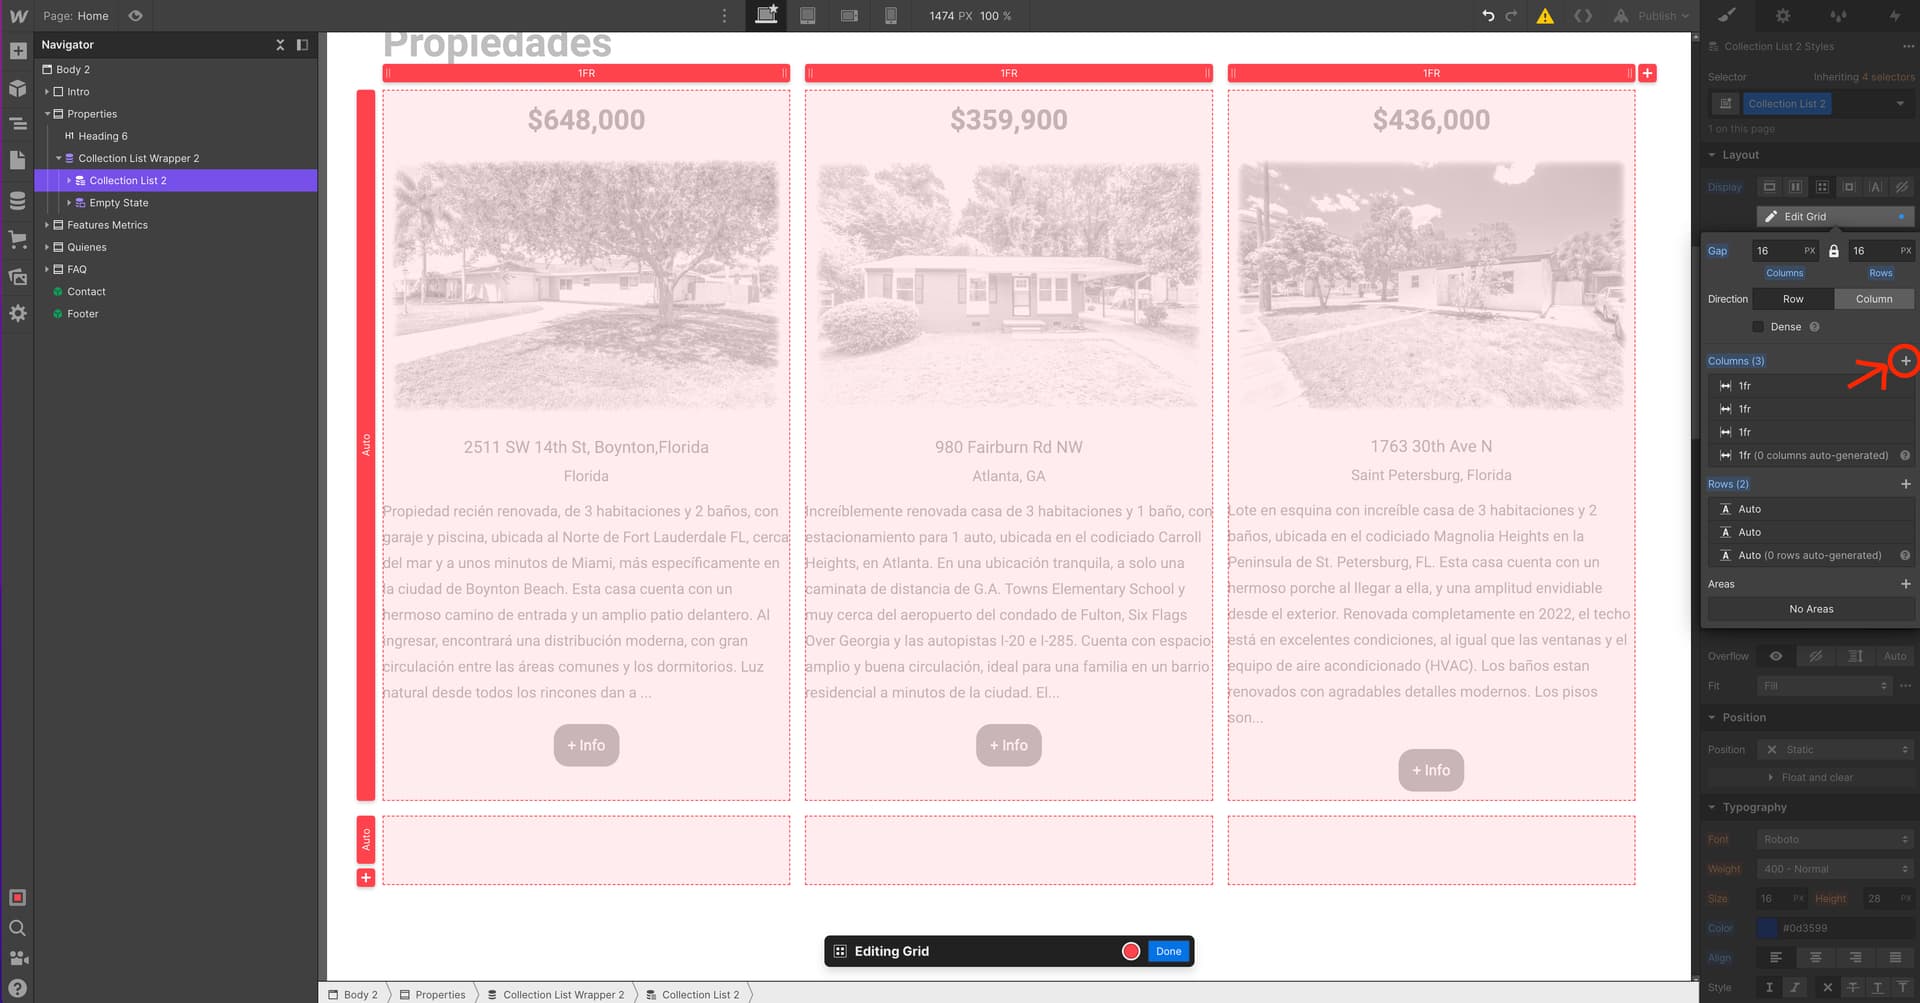Click the Redo arrow
Image resolution: width=1920 pixels, height=1003 pixels.
[x=1512, y=16]
